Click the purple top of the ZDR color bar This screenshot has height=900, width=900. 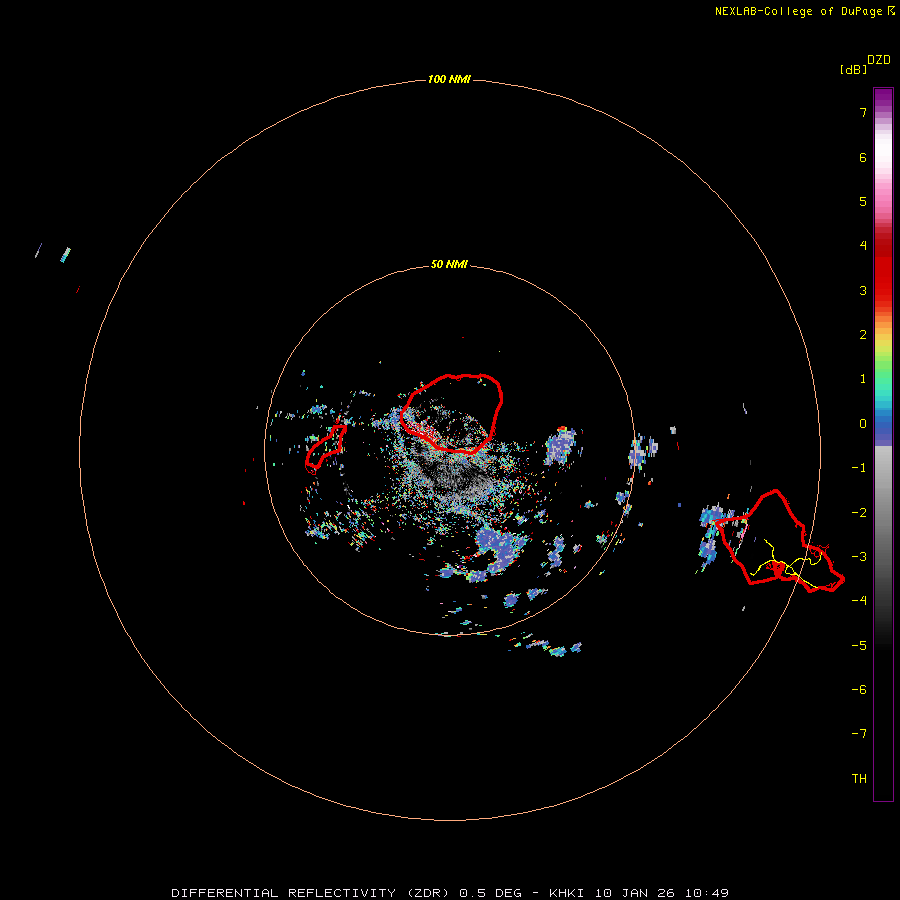click(883, 98)
